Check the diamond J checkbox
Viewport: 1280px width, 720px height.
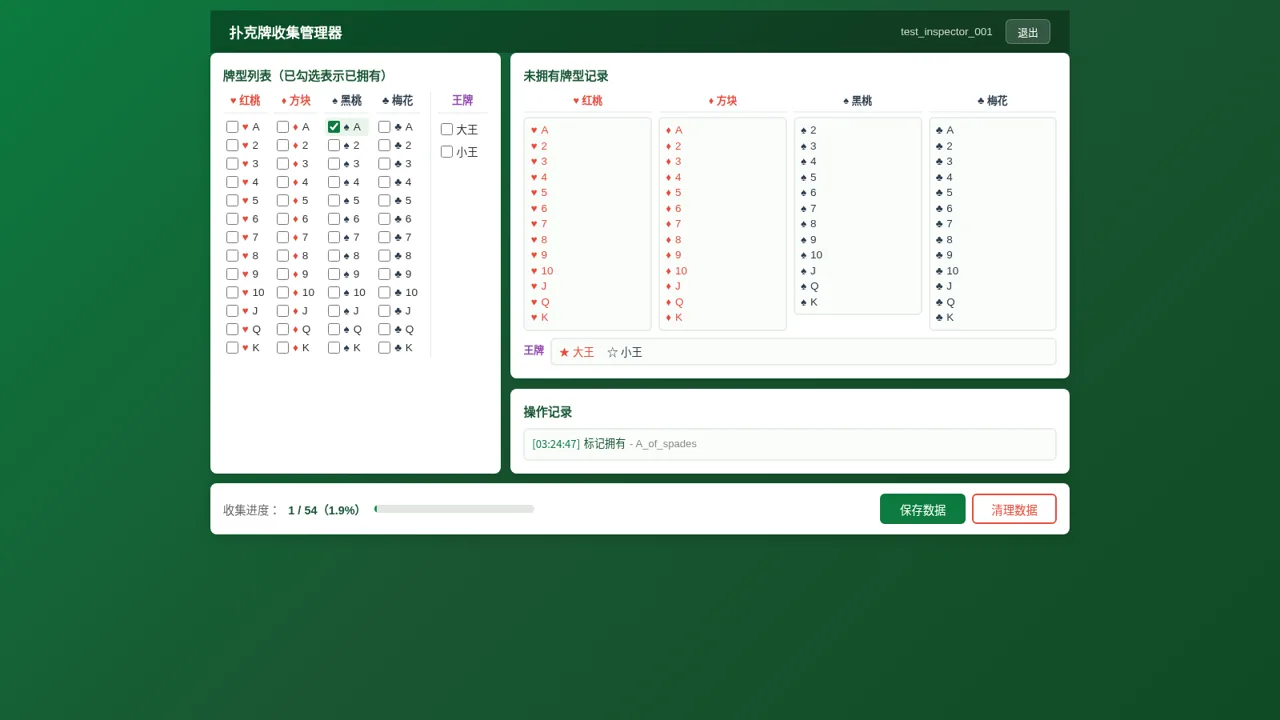(283, 310)
